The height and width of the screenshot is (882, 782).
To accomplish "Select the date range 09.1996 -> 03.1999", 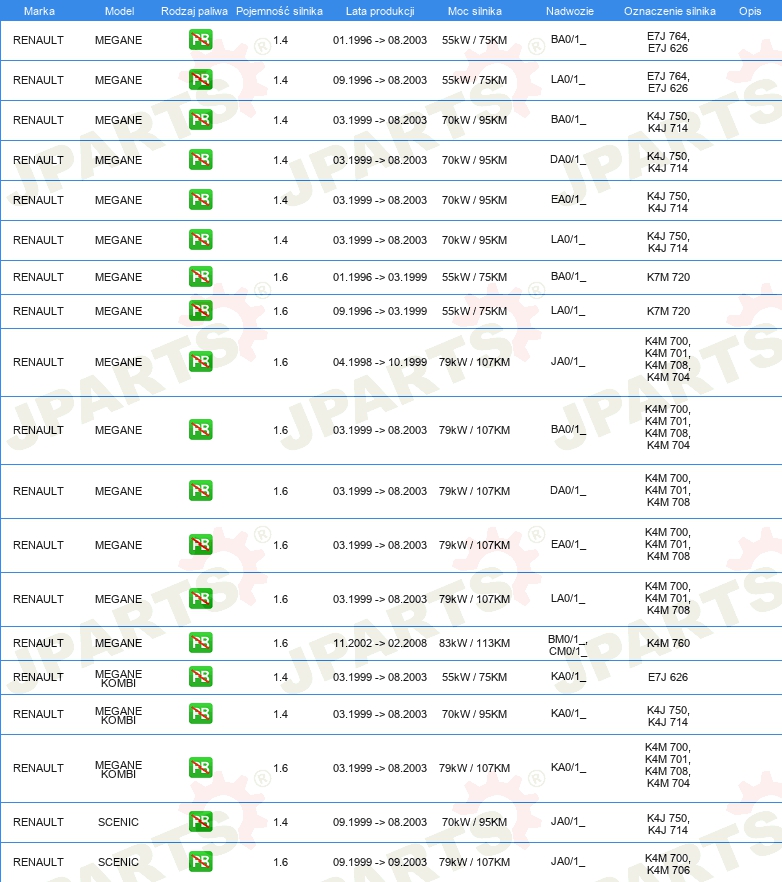I will click(380, 311).
